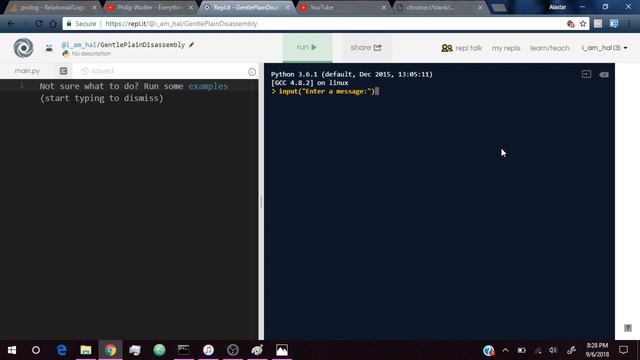
Task: Click into the console input line
Action: pos(327,91)
